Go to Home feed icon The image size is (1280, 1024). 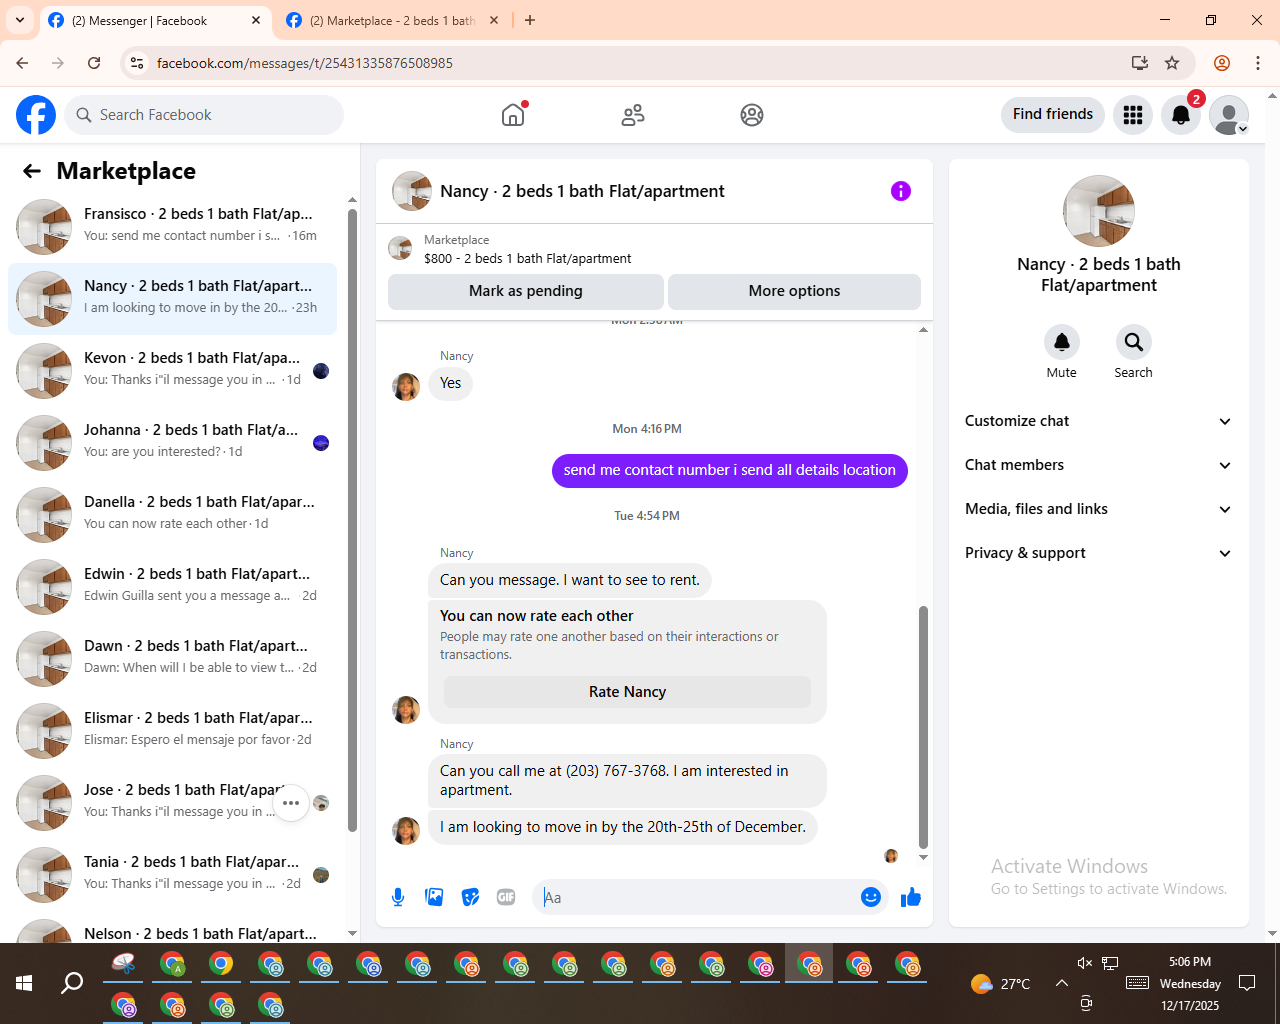pyautogui.click(x=513, y=115)
